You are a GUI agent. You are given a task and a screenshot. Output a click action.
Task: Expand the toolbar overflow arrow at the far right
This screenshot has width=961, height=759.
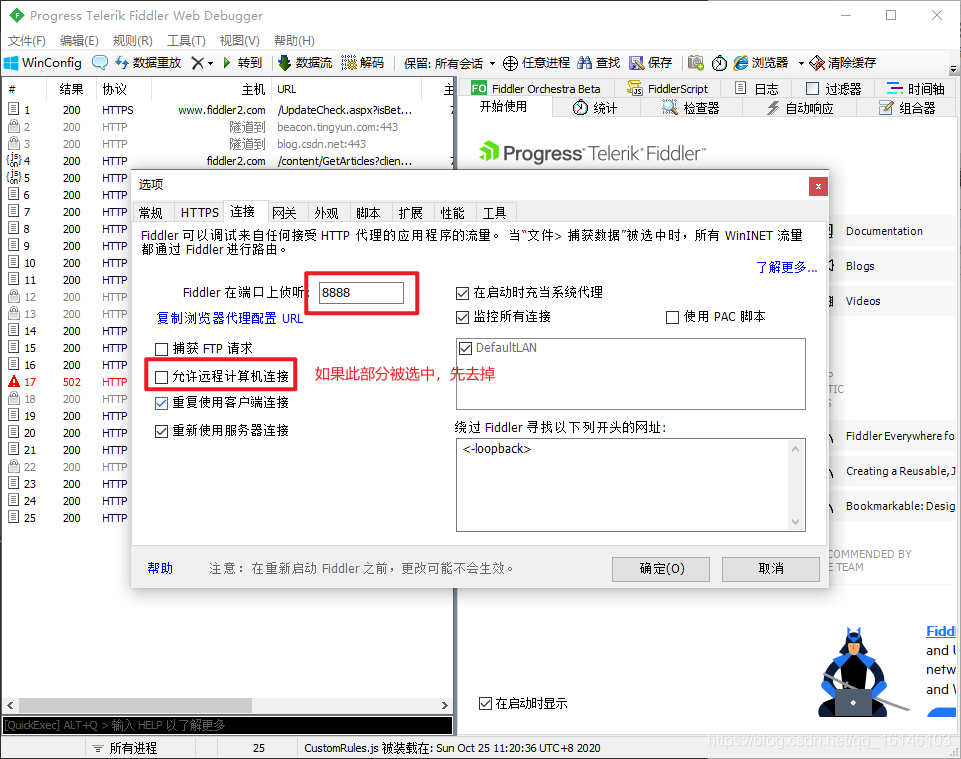[954, 69]
